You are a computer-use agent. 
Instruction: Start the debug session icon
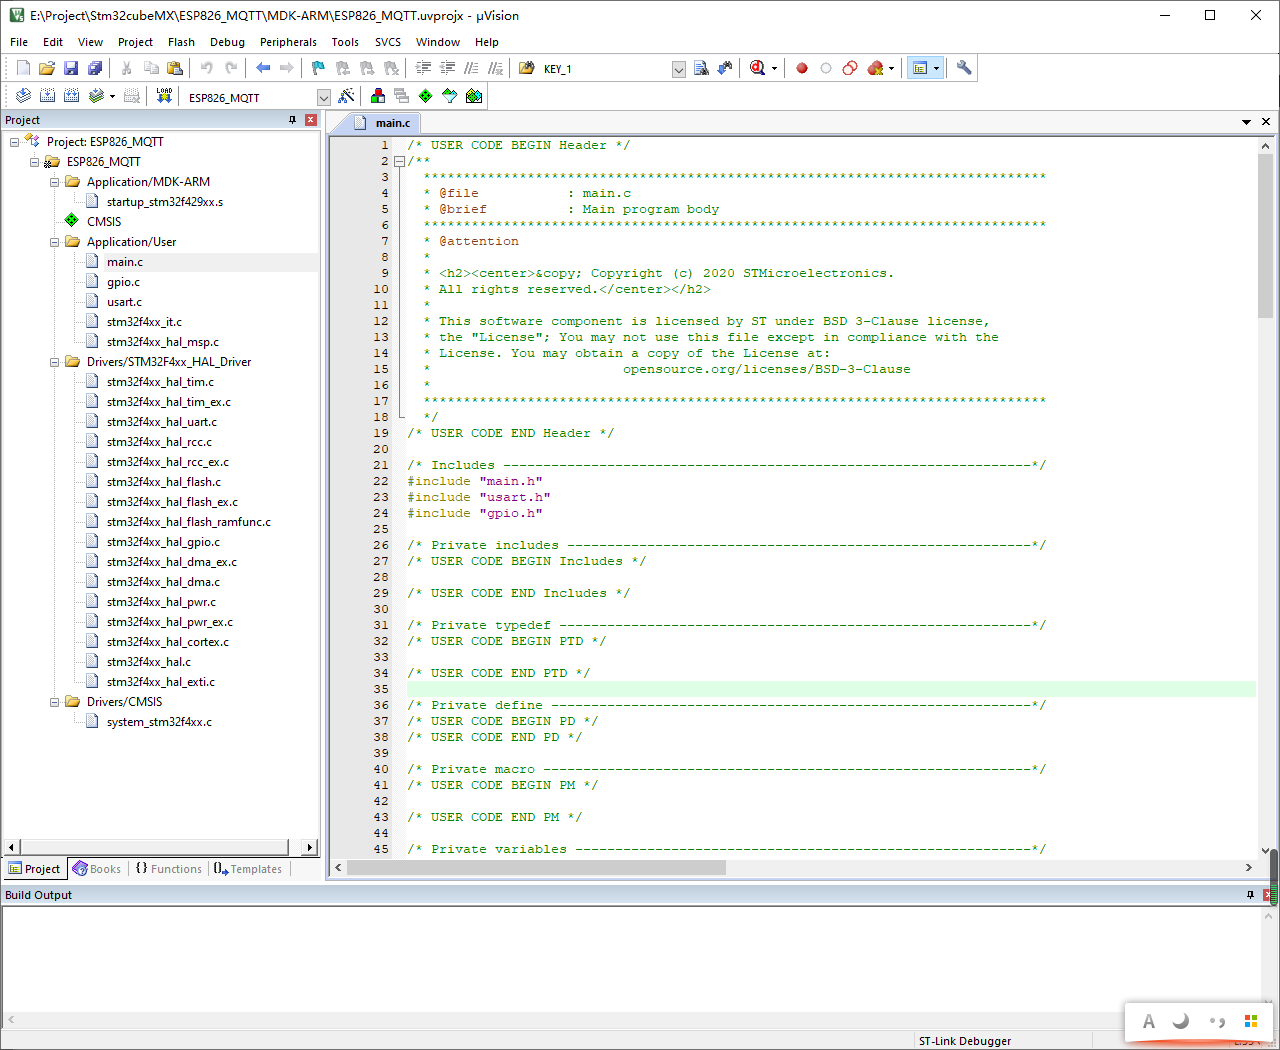757,68
